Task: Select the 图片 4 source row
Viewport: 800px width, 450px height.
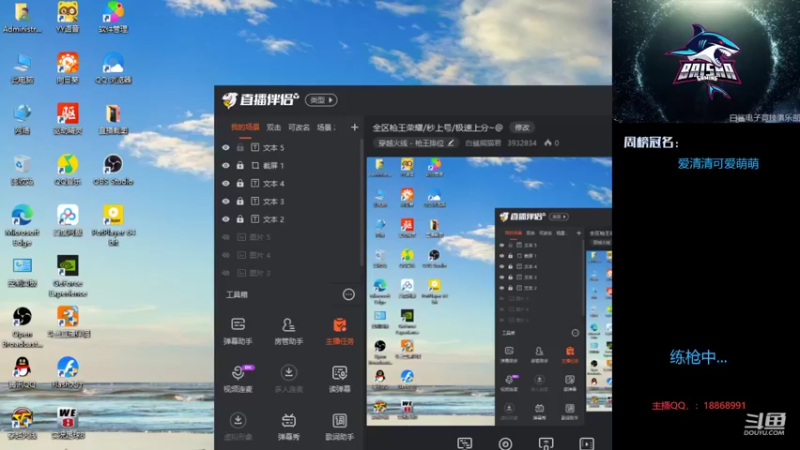Action: coord(288,255)
